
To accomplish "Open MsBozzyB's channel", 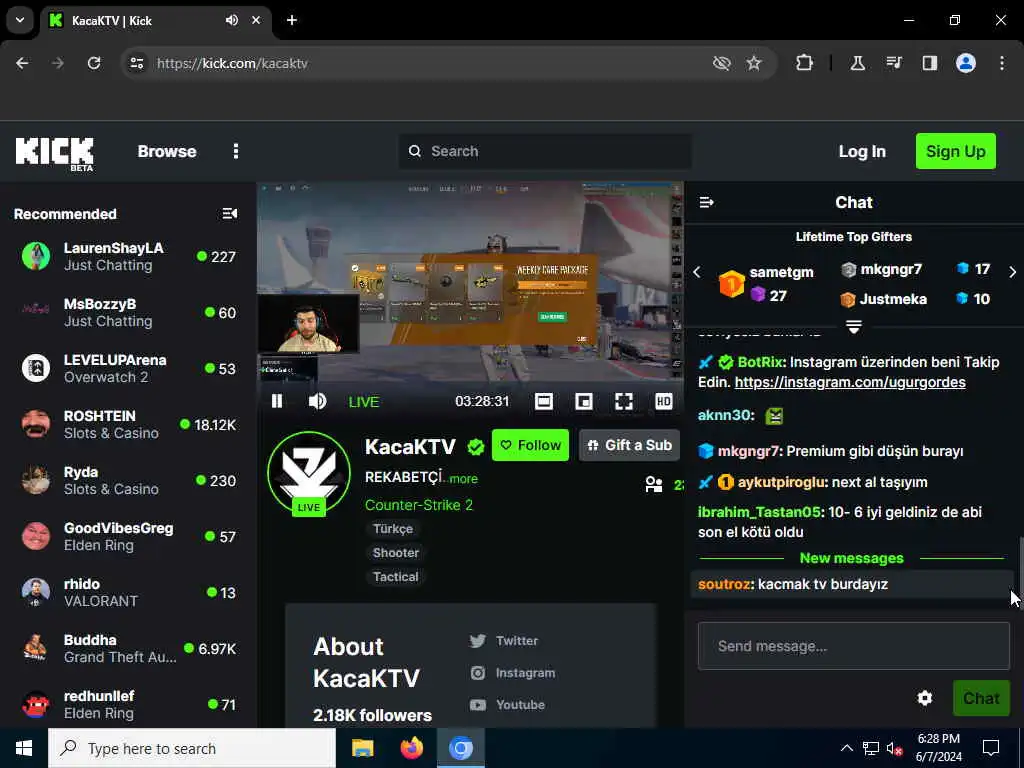I will [x=128, y=313].
